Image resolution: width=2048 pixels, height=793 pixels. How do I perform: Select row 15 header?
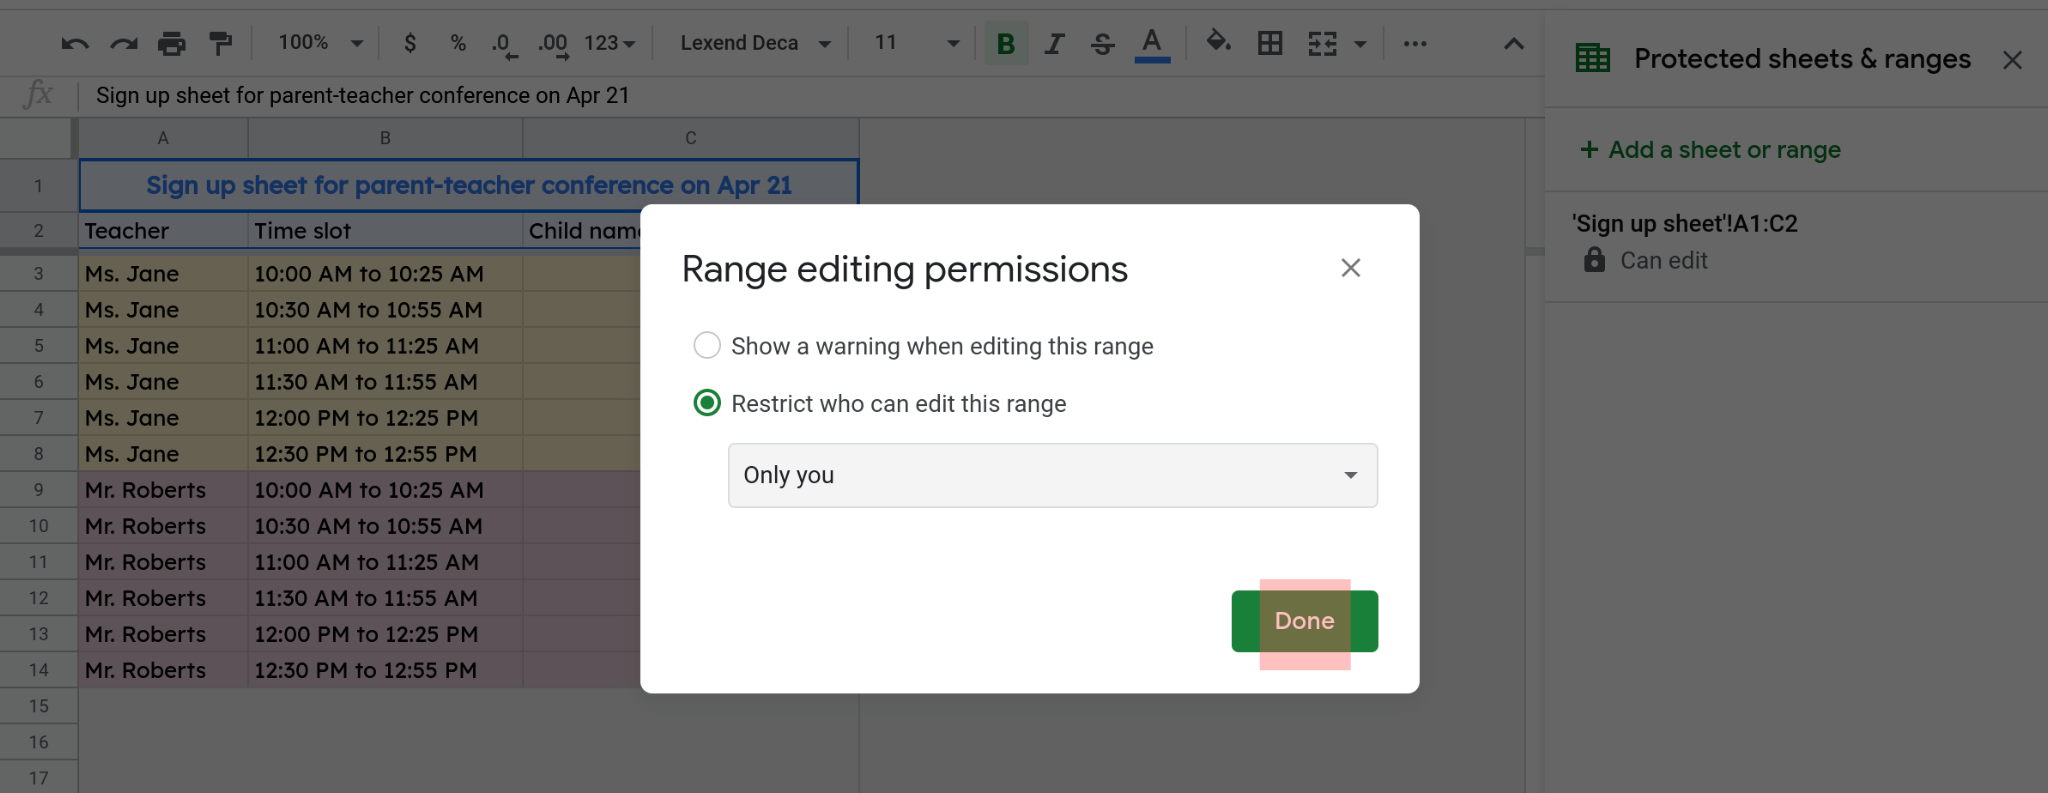pos(38,706)
